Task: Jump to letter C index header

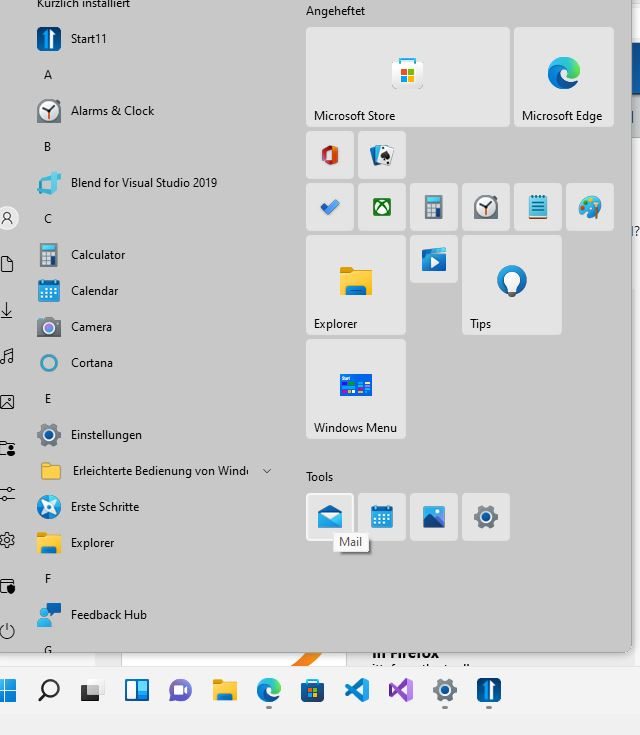Action: 48,219
